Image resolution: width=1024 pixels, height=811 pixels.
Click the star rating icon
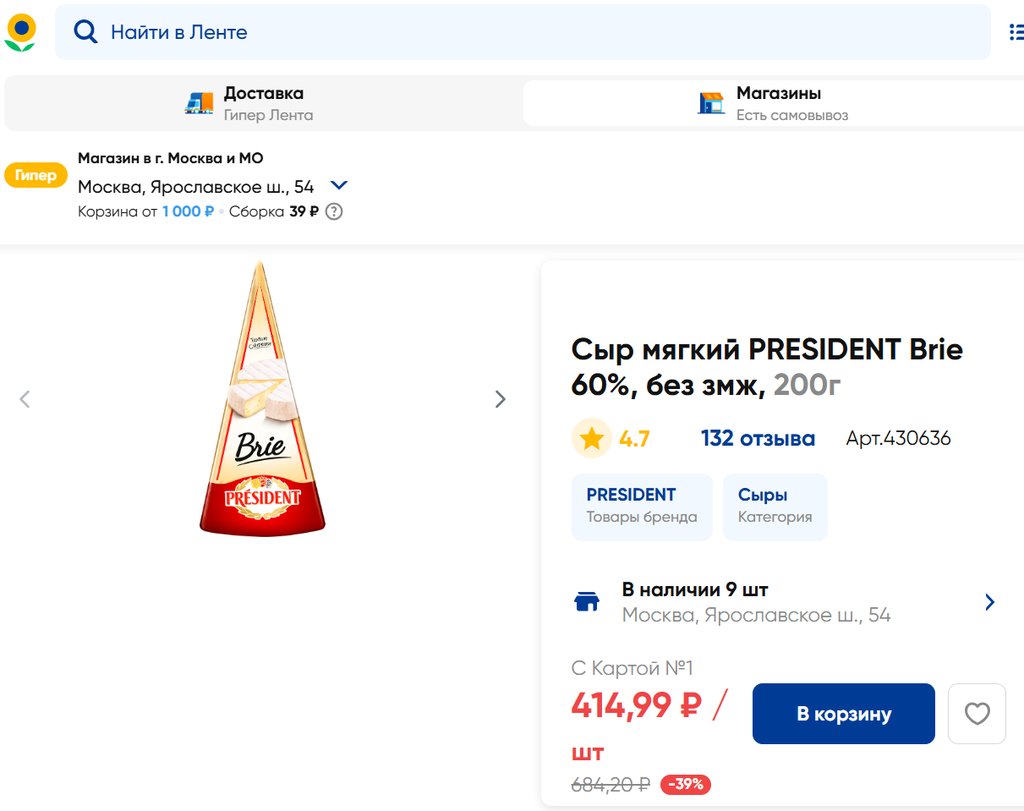tap(592, 438)
